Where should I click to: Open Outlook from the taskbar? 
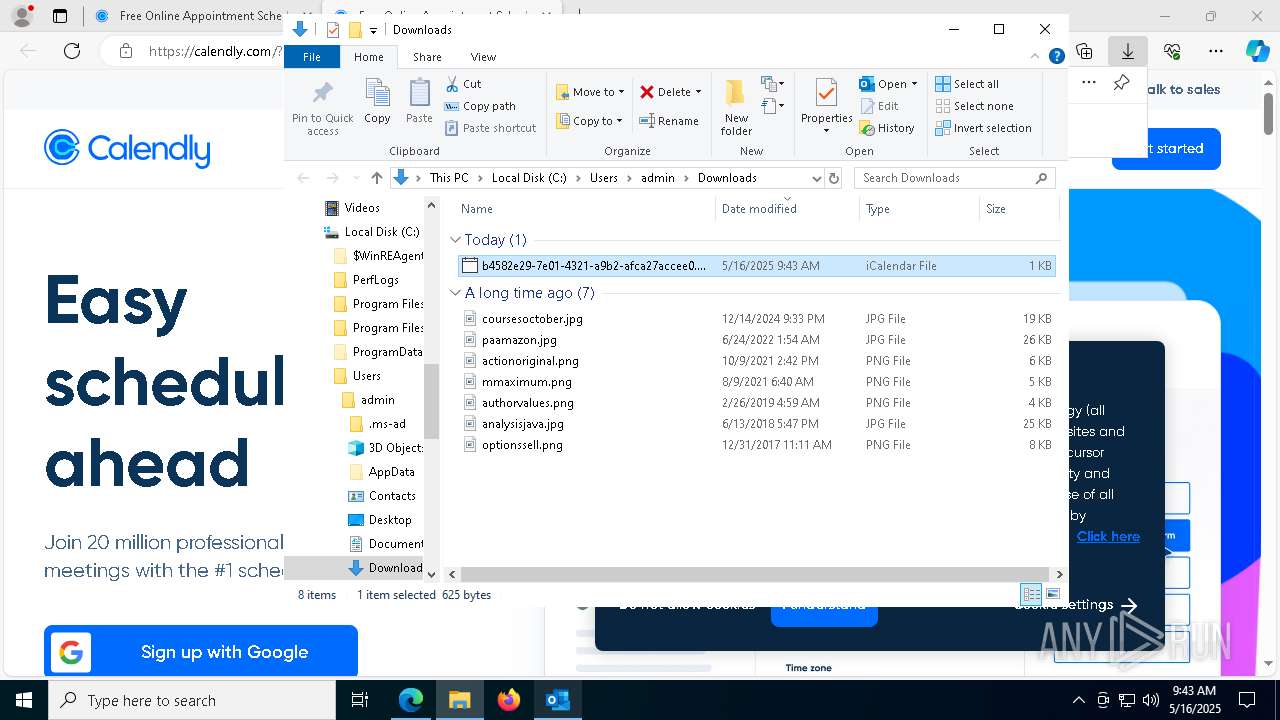558,700
